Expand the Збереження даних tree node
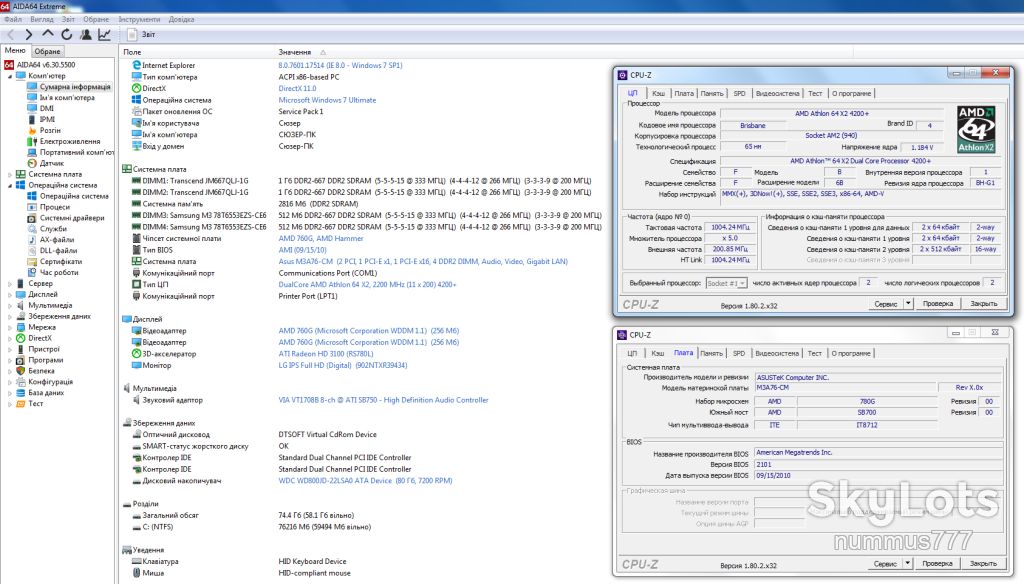The width and height of the screenshot is (1024, 584). point(10,316)
